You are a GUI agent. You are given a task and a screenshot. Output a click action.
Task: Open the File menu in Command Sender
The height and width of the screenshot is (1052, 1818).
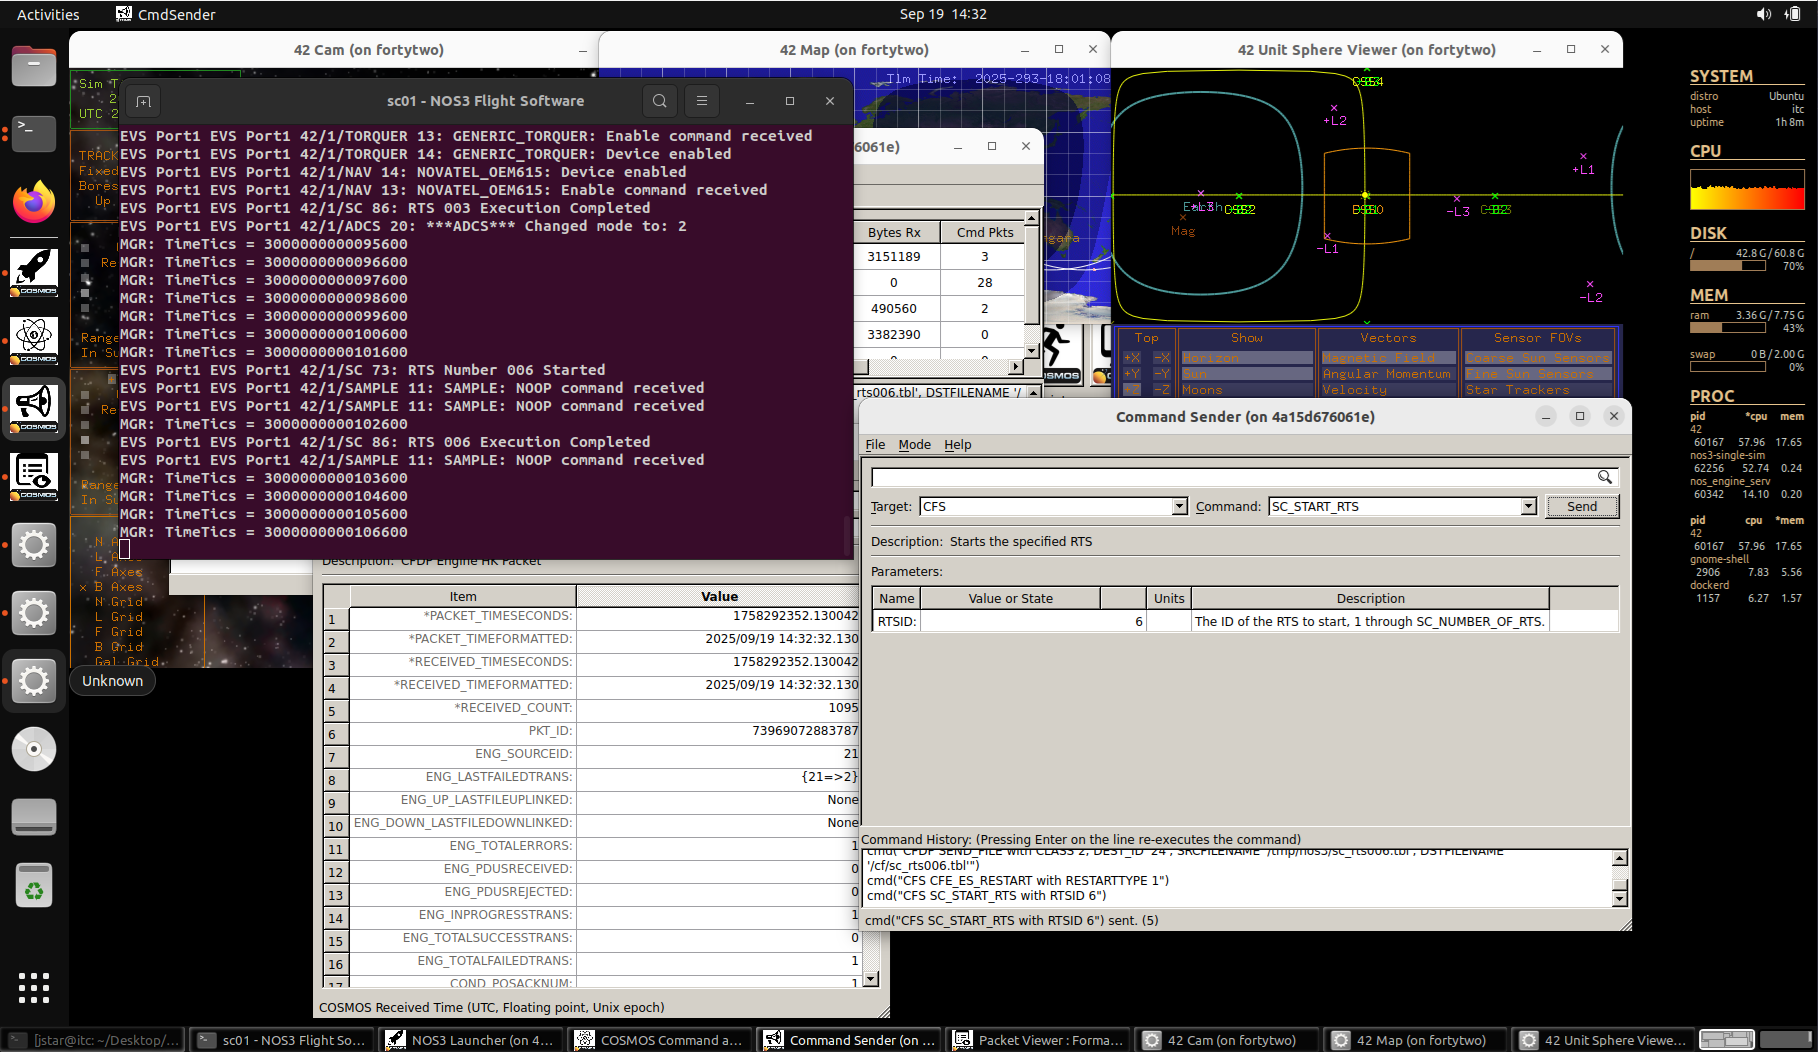875,445
